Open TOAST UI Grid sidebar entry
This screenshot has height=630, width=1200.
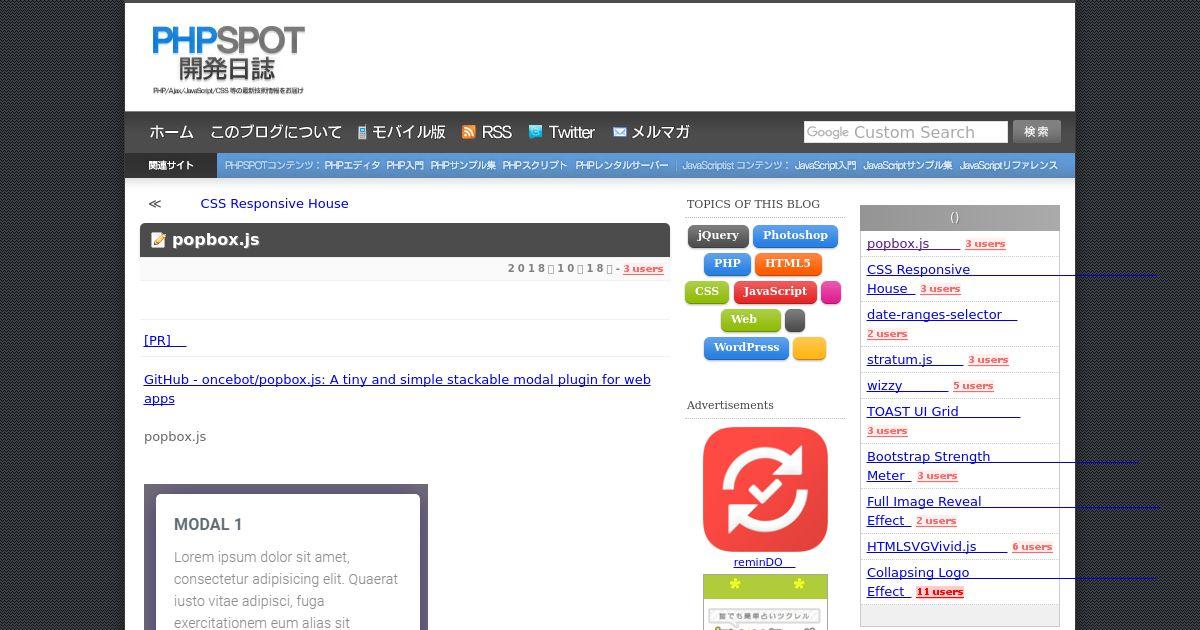[x=943, y=412]
